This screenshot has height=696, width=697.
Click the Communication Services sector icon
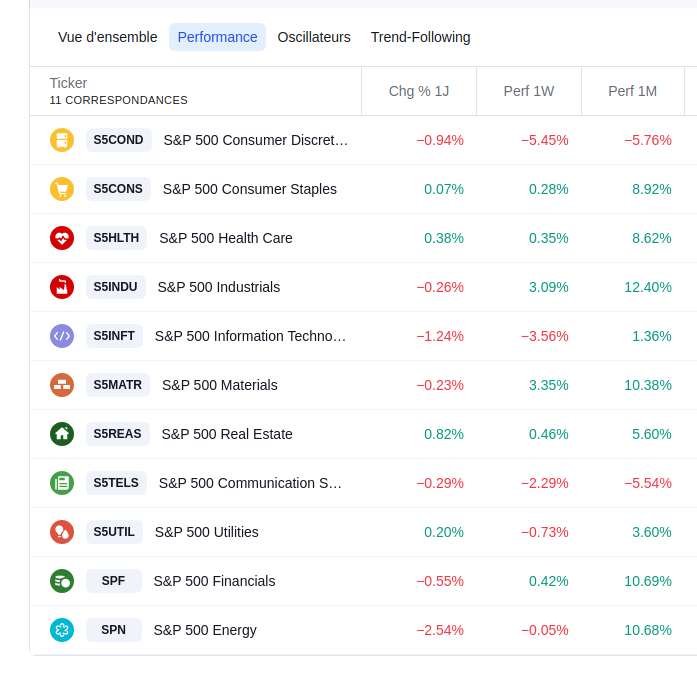point(62,483)
